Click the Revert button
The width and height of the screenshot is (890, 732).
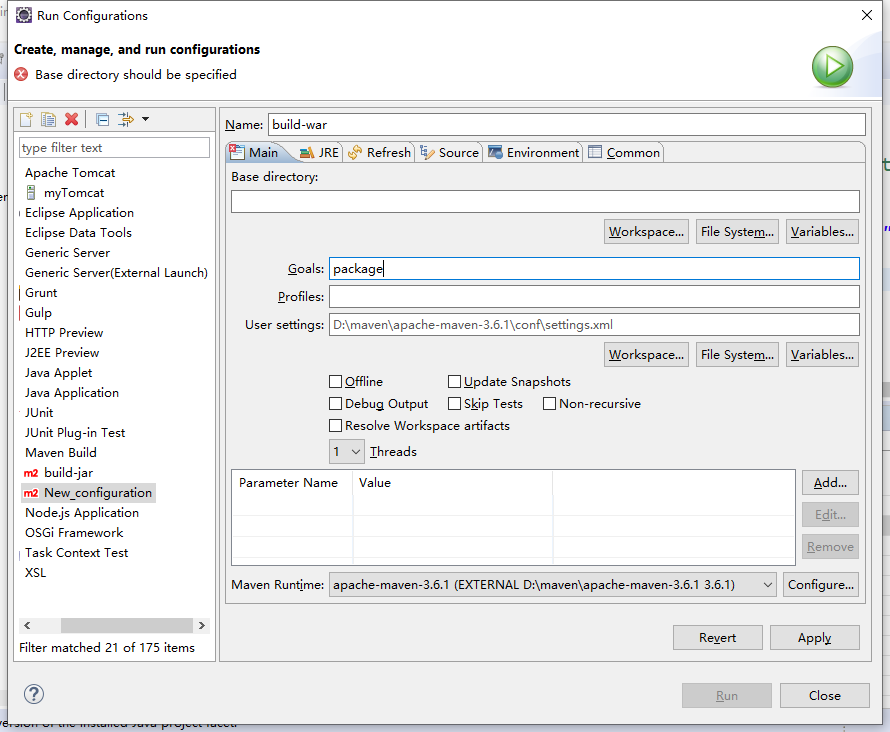[x=717, y=638]
